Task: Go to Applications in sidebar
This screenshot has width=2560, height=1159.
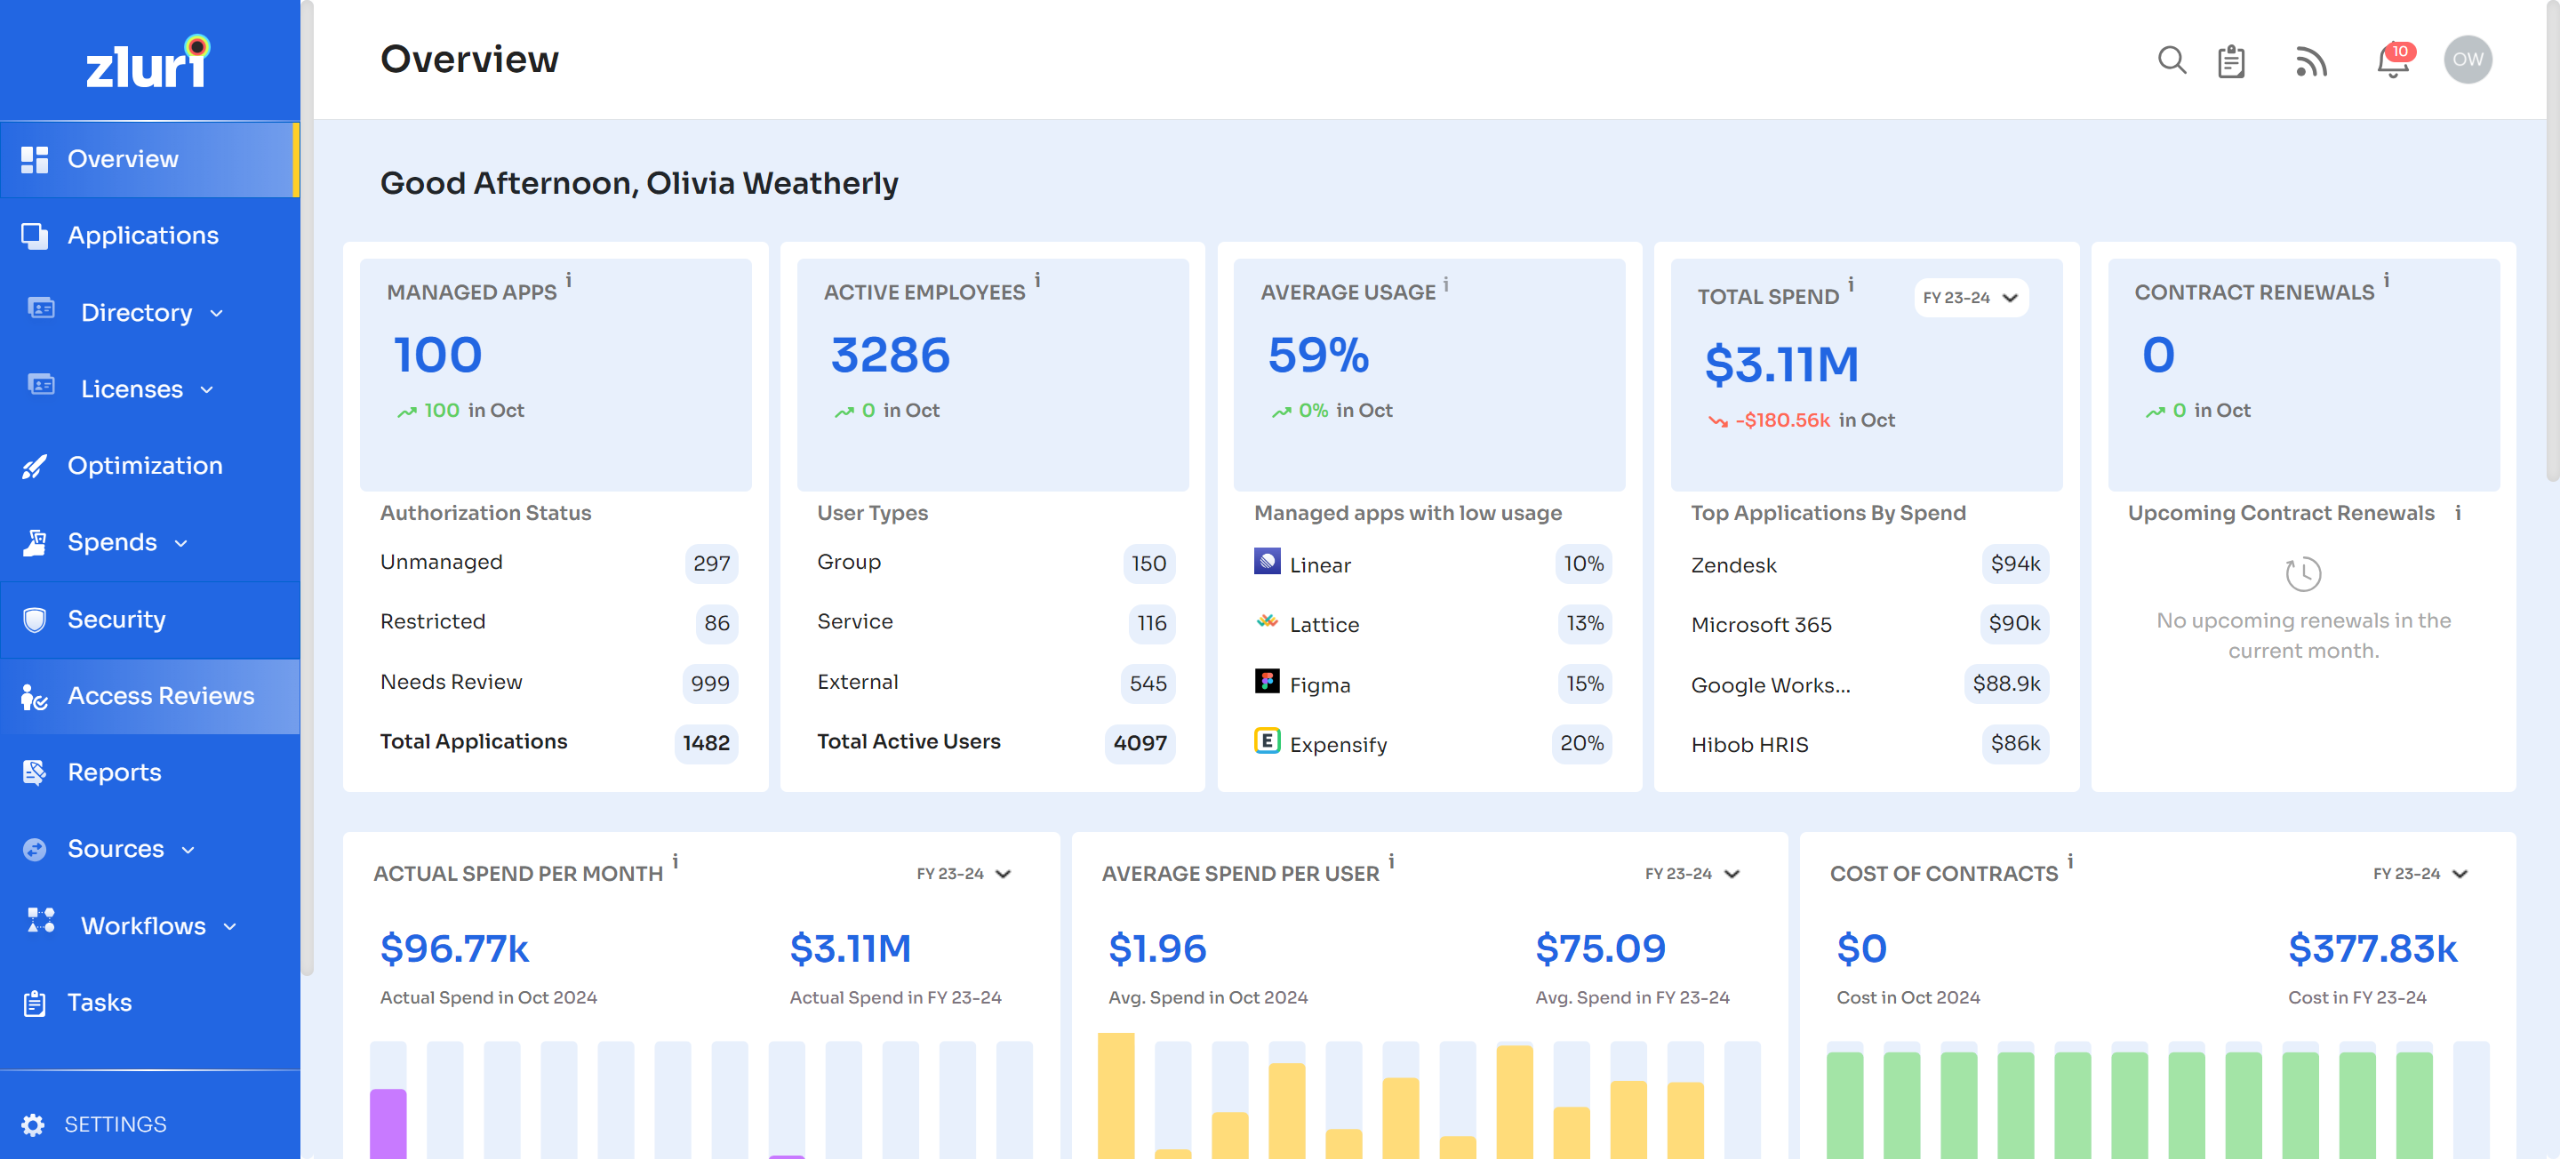Action: pos(143,236)
